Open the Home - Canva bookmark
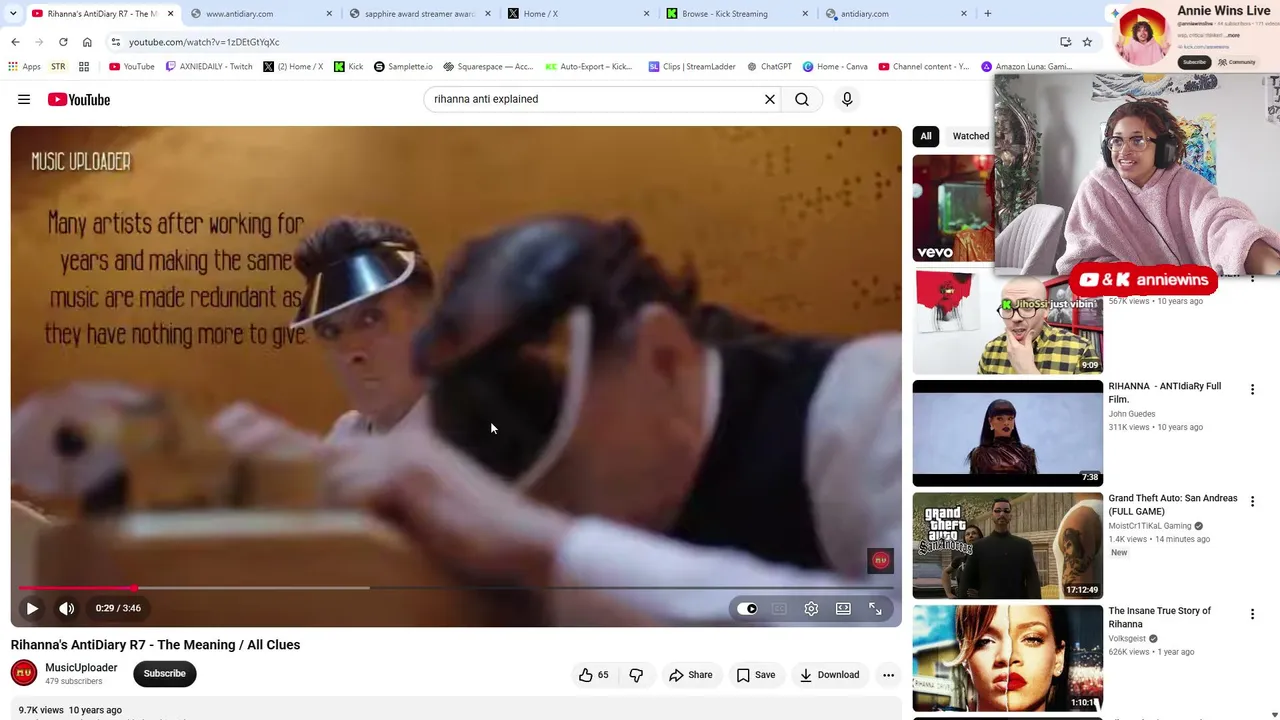1280x720 pixels. 835,67
